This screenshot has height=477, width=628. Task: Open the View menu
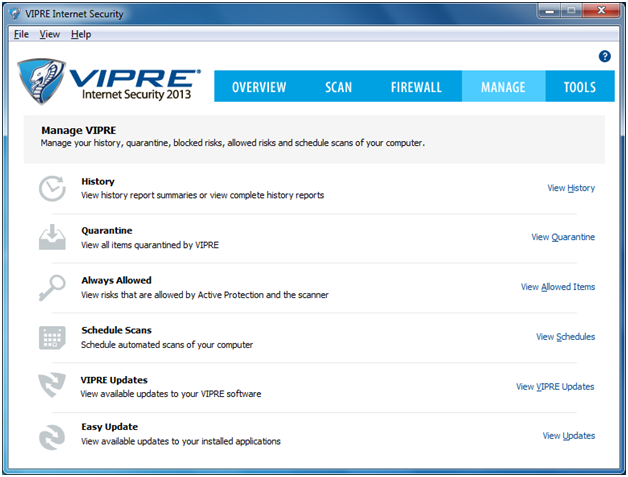coord(50,34)
